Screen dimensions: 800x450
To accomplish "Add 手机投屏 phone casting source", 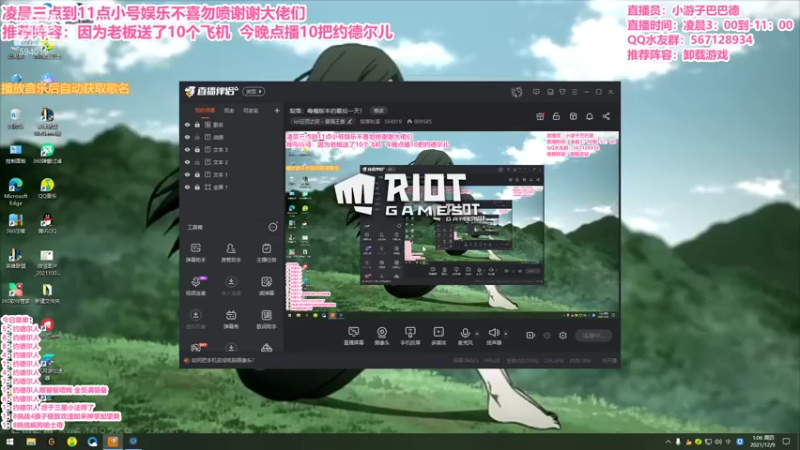I will coord(410,336).
